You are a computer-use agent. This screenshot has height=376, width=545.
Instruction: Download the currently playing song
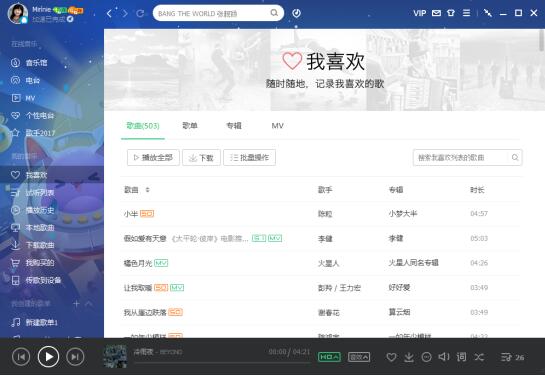tap(409, 357)
